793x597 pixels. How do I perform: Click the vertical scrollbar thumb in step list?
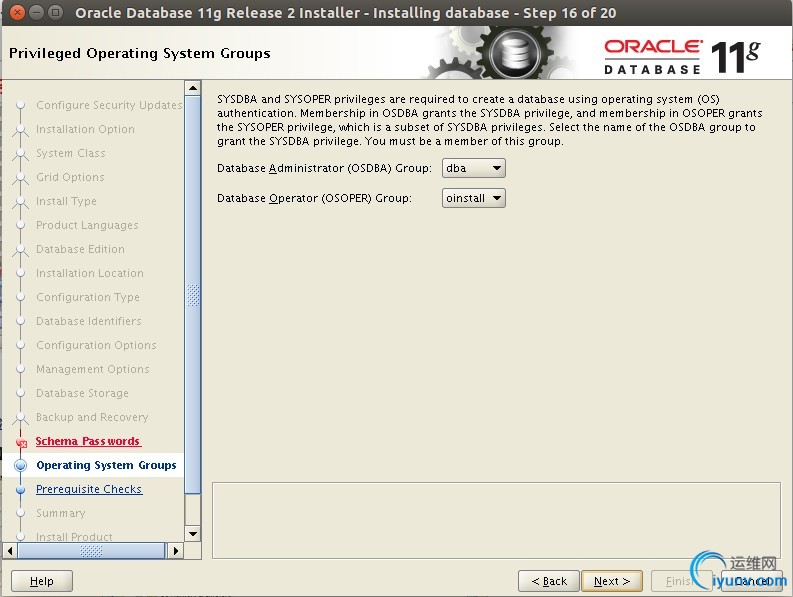[x=193, y=294]
